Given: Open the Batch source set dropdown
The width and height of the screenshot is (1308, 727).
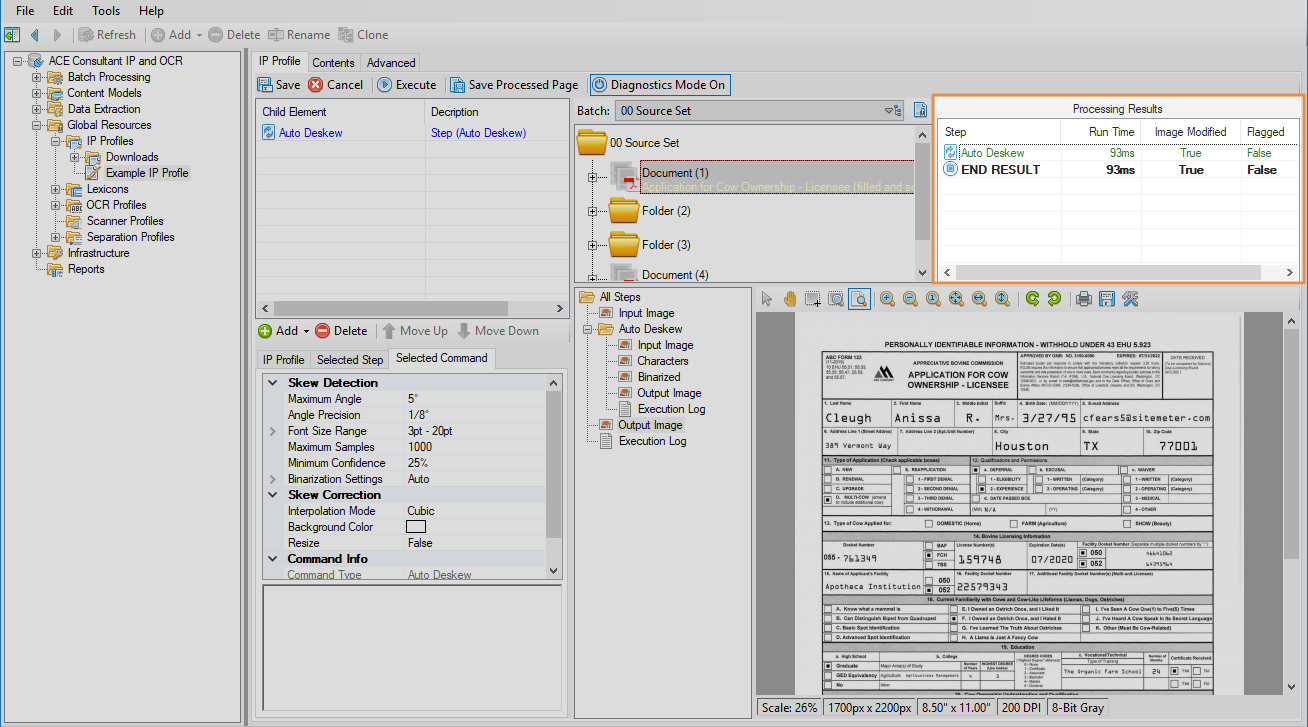Looking at the screenshot, I should tap(889, 111).
